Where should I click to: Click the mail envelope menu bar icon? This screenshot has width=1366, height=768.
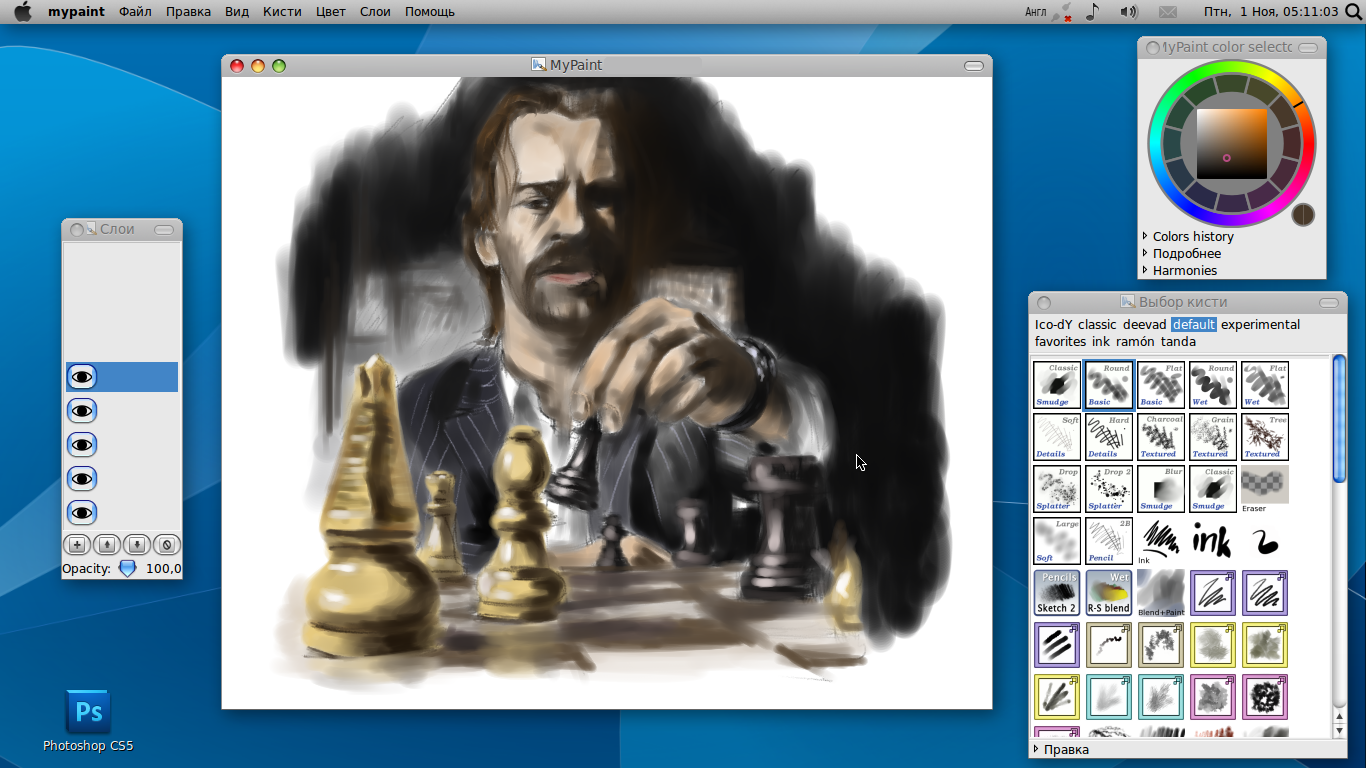coord(1167,12)
